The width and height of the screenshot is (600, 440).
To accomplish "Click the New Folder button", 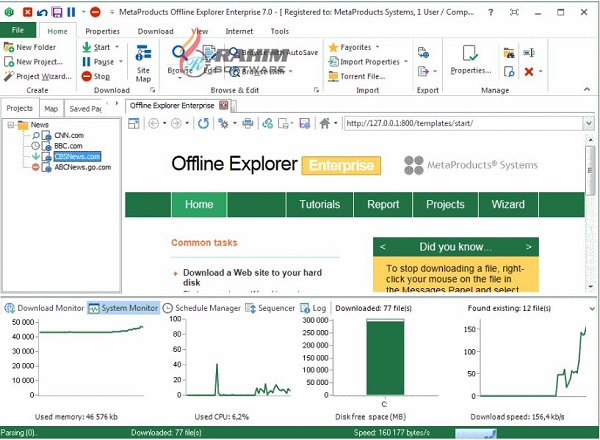I will tap(35, 47).
